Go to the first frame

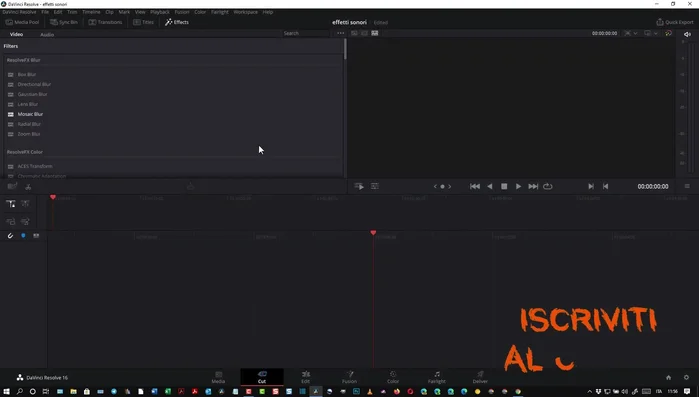click(475, 186)
